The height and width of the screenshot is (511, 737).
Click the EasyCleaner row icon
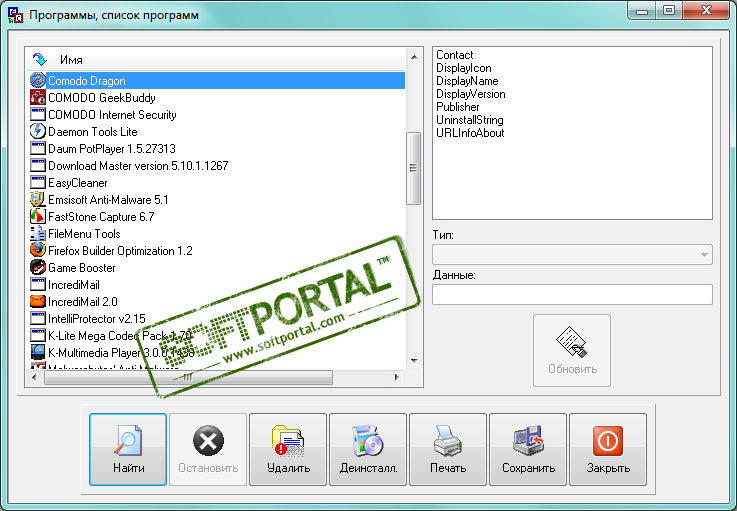pos(38,182)
